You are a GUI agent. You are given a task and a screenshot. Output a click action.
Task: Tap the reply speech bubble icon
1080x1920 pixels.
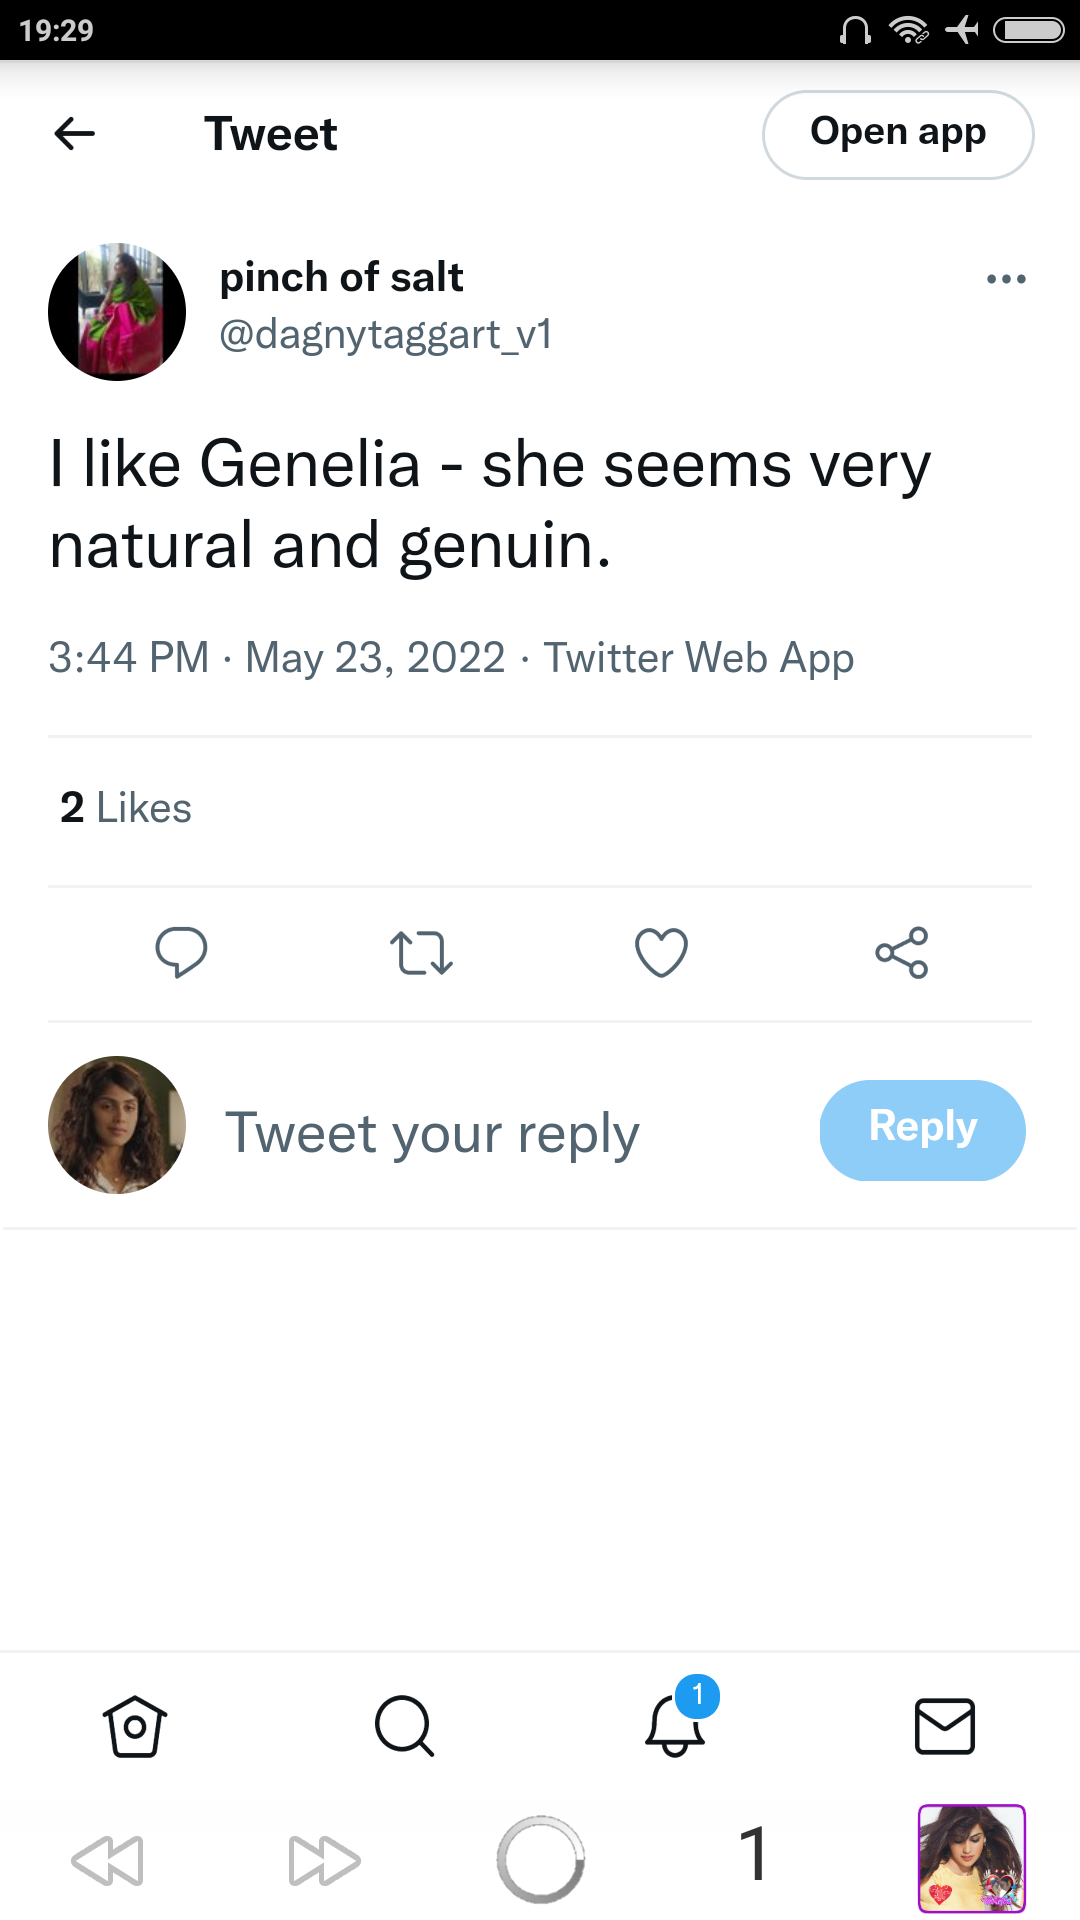(181, 952)
